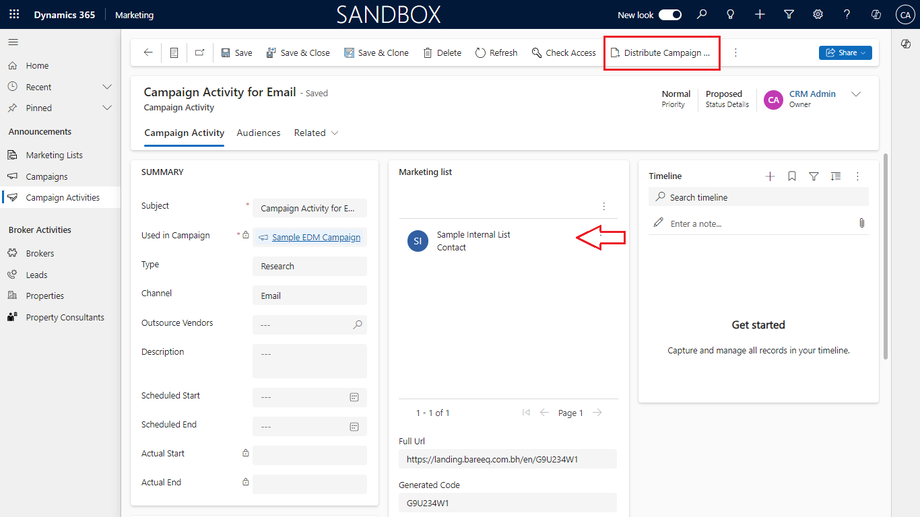
Task: Open the Copilot icon next to user avatar
Action: (x=876, y=14)
